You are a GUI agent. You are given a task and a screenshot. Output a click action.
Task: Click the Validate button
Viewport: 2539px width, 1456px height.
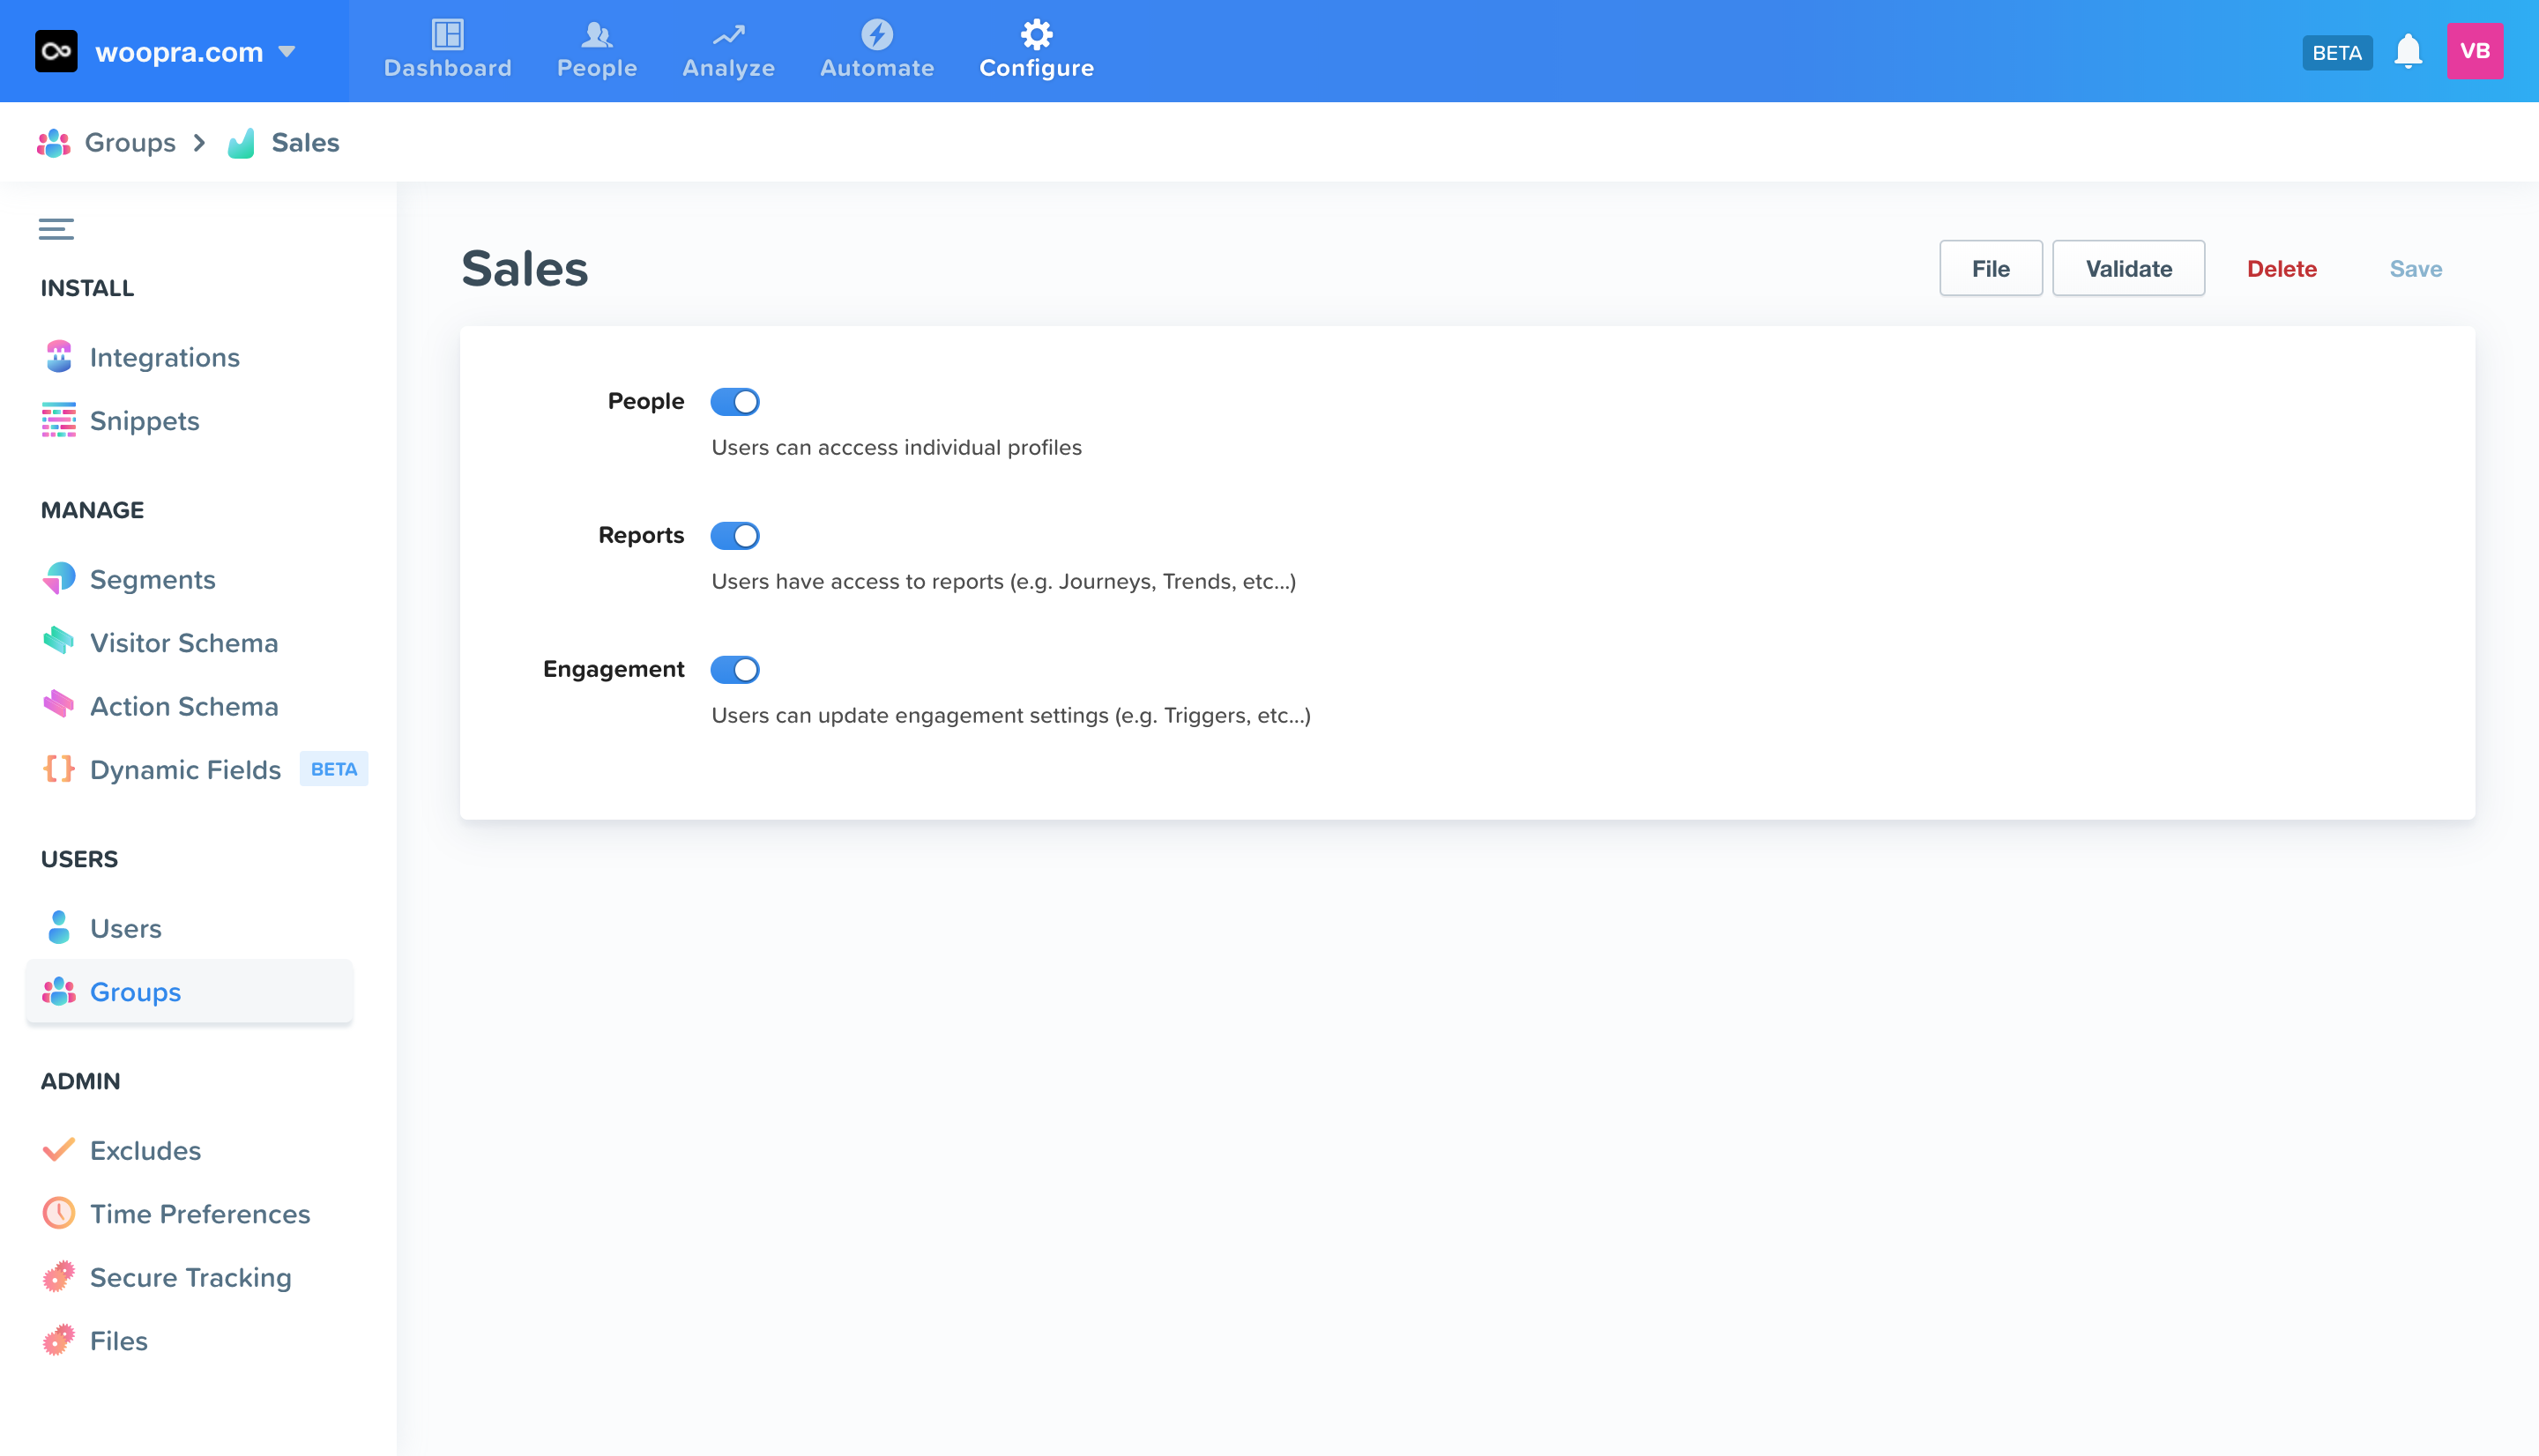coord(2128,268)
